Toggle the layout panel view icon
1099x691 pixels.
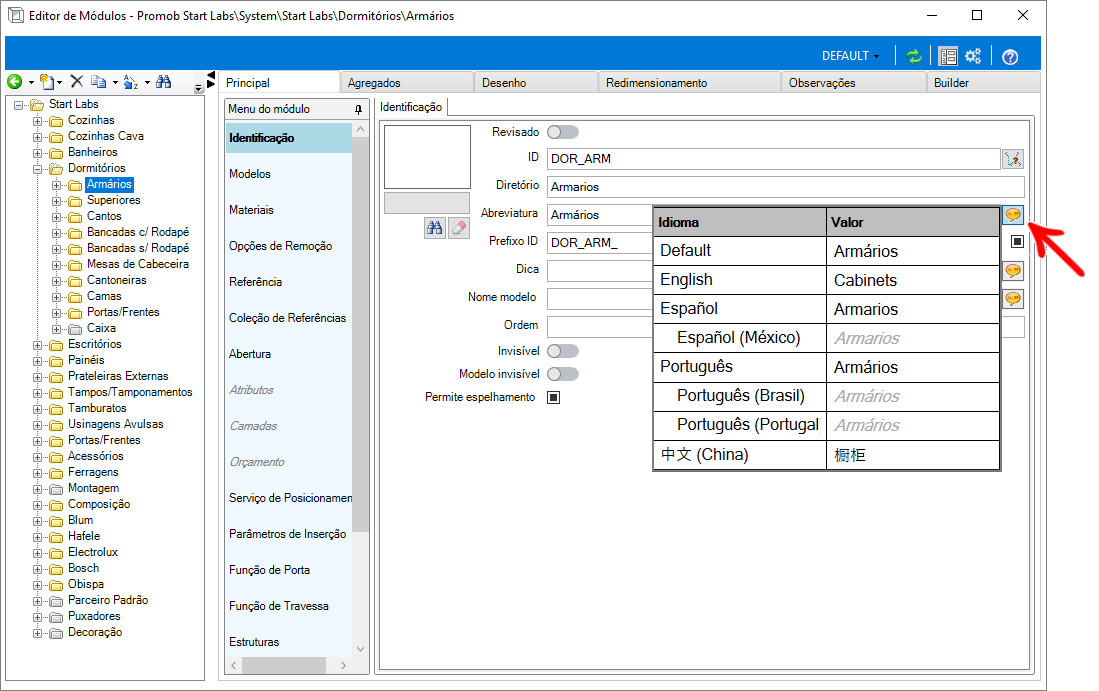tap(948, 56)
